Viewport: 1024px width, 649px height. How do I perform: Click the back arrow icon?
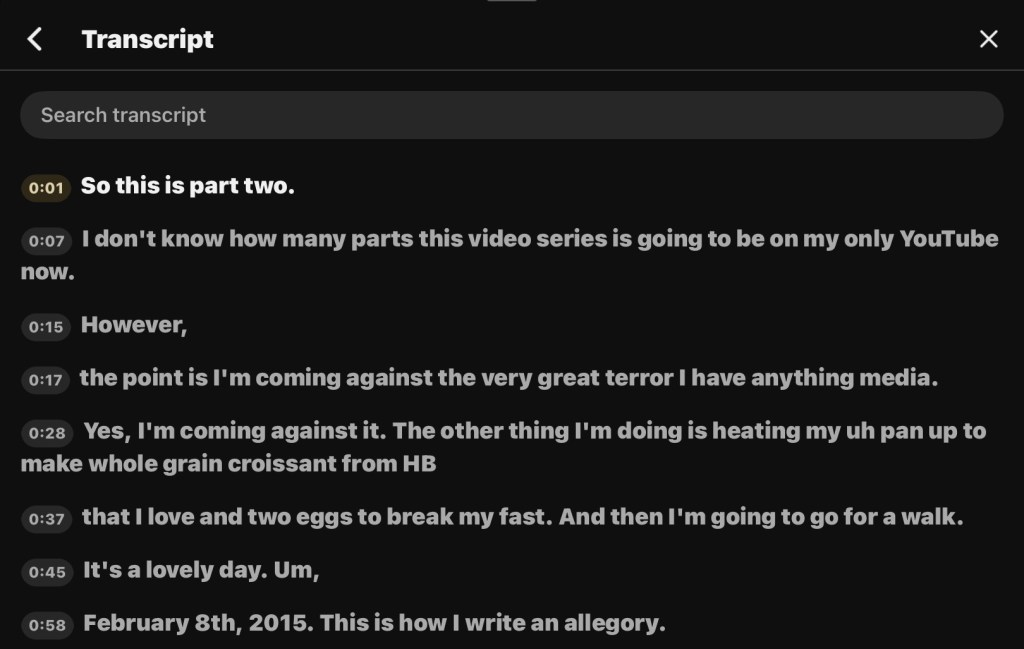tap(35, 39)
